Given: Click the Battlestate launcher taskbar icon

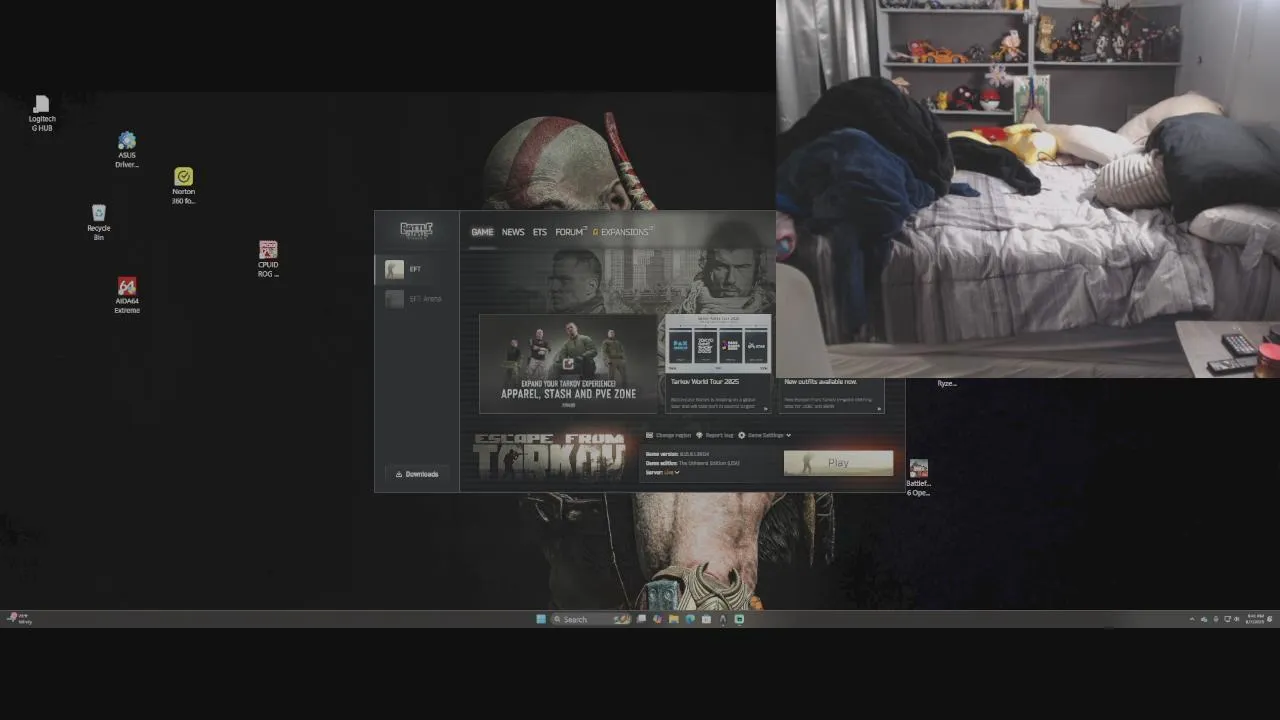Looking at the screenshot, I should [x=722, y=619].
